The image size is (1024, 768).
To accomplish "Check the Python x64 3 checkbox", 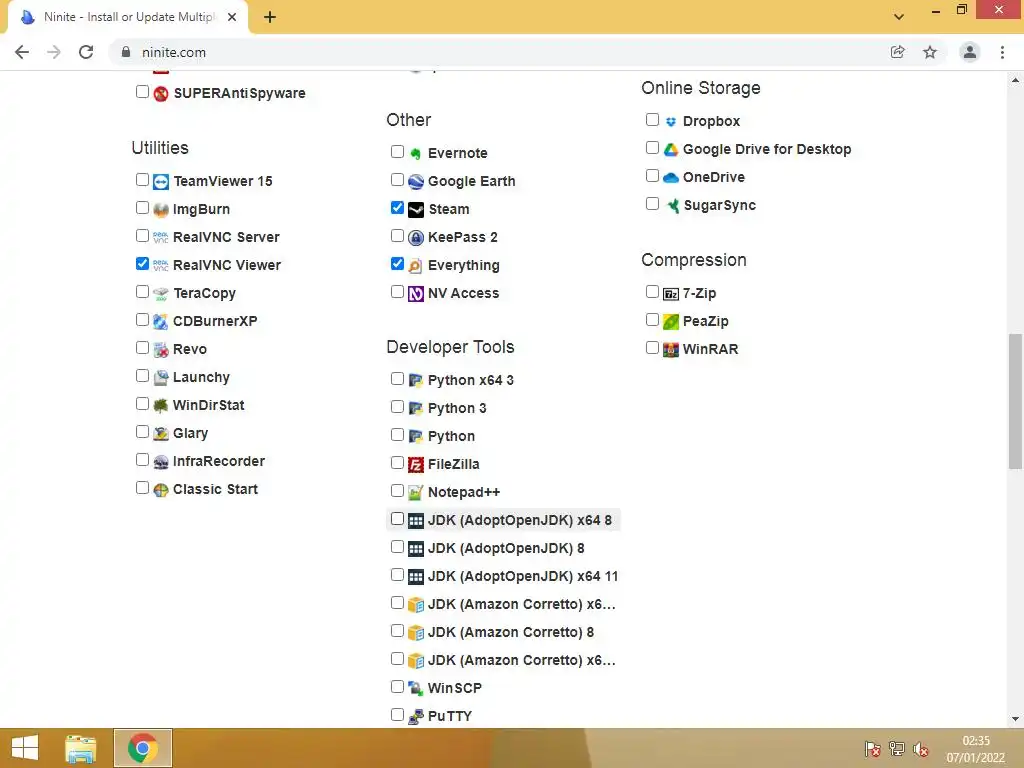I will click(397, 379).
